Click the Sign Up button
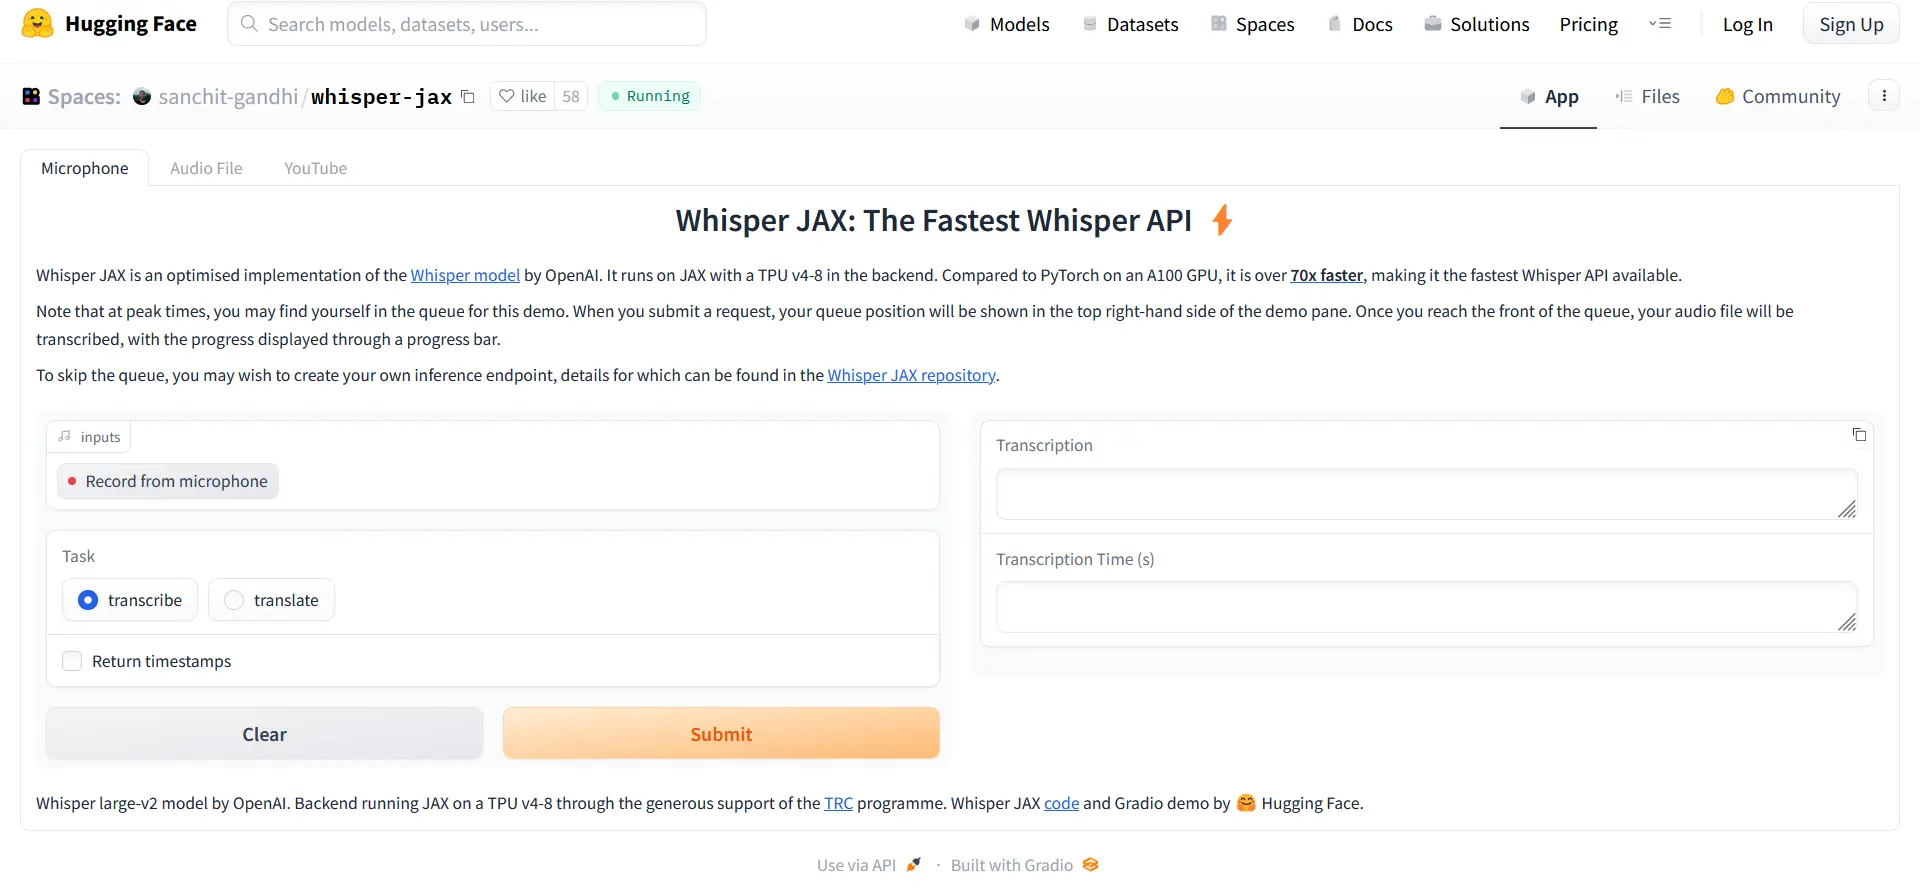The height and width of the screenshot is (894, 1920). [1851, 24]
